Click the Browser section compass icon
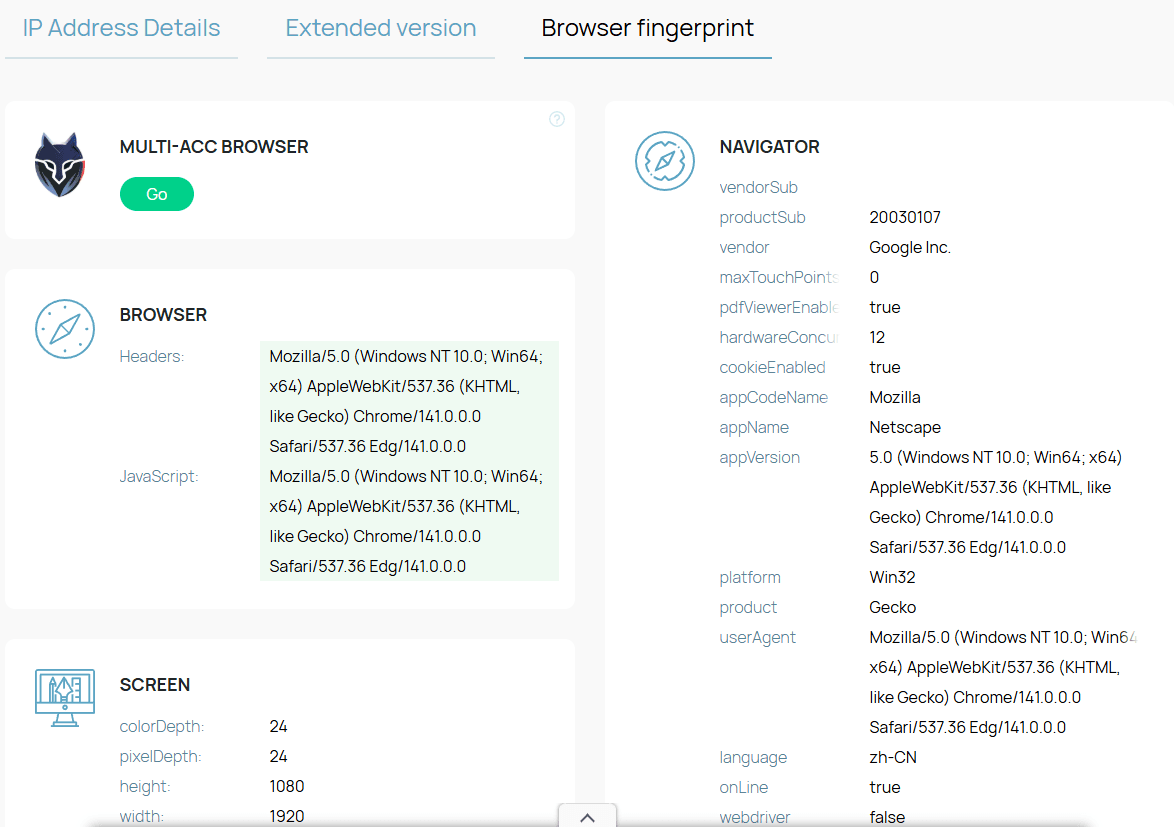 [65, 329]
